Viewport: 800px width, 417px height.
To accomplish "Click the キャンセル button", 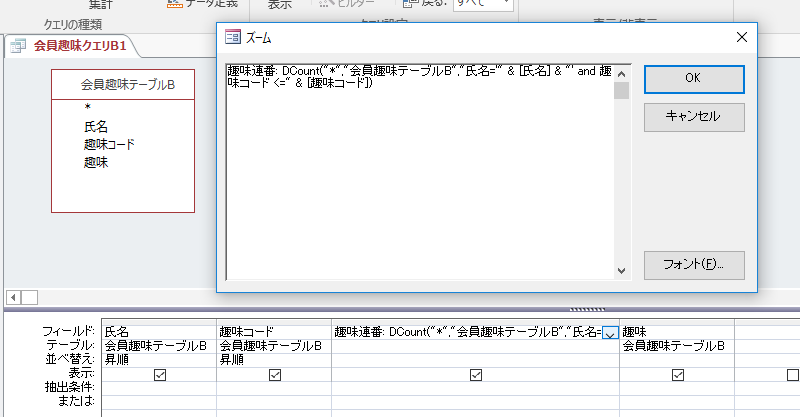I will tap(694, 117).
